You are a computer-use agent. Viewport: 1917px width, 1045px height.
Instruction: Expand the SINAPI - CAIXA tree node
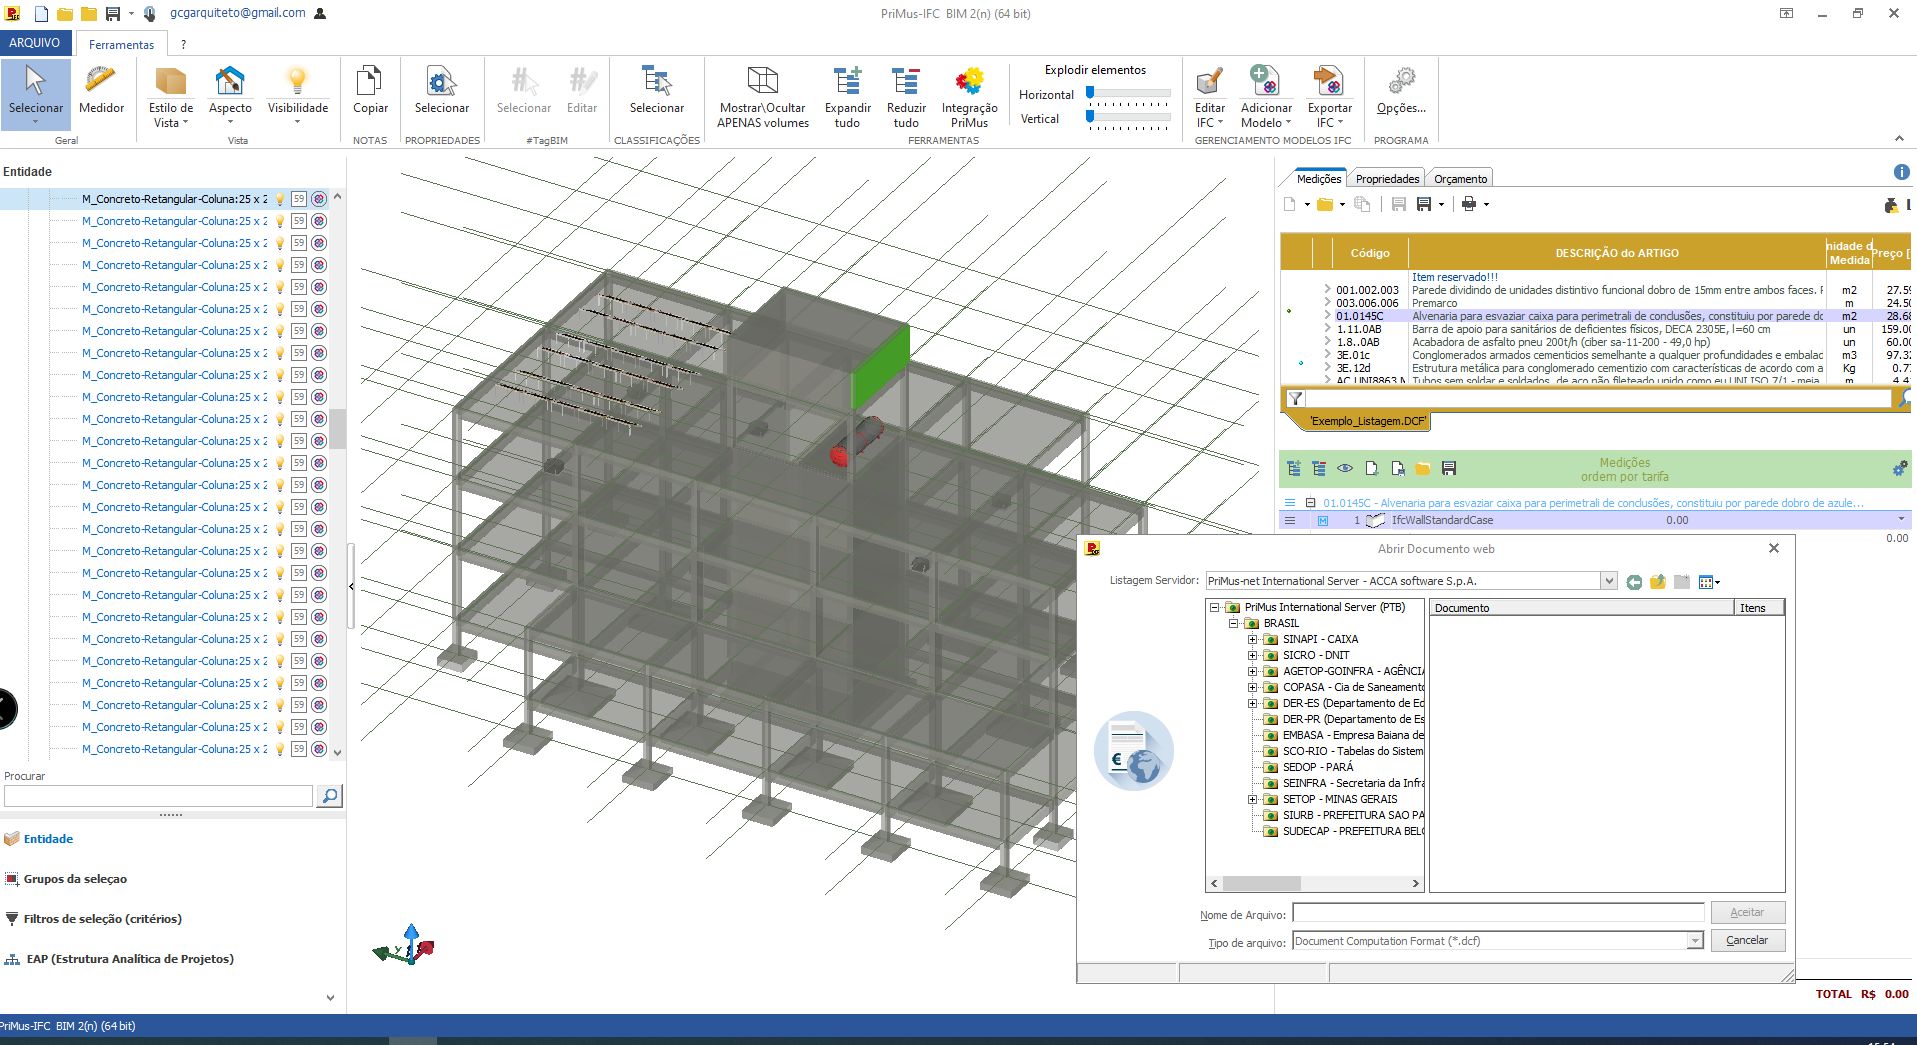click(1252, 639)
